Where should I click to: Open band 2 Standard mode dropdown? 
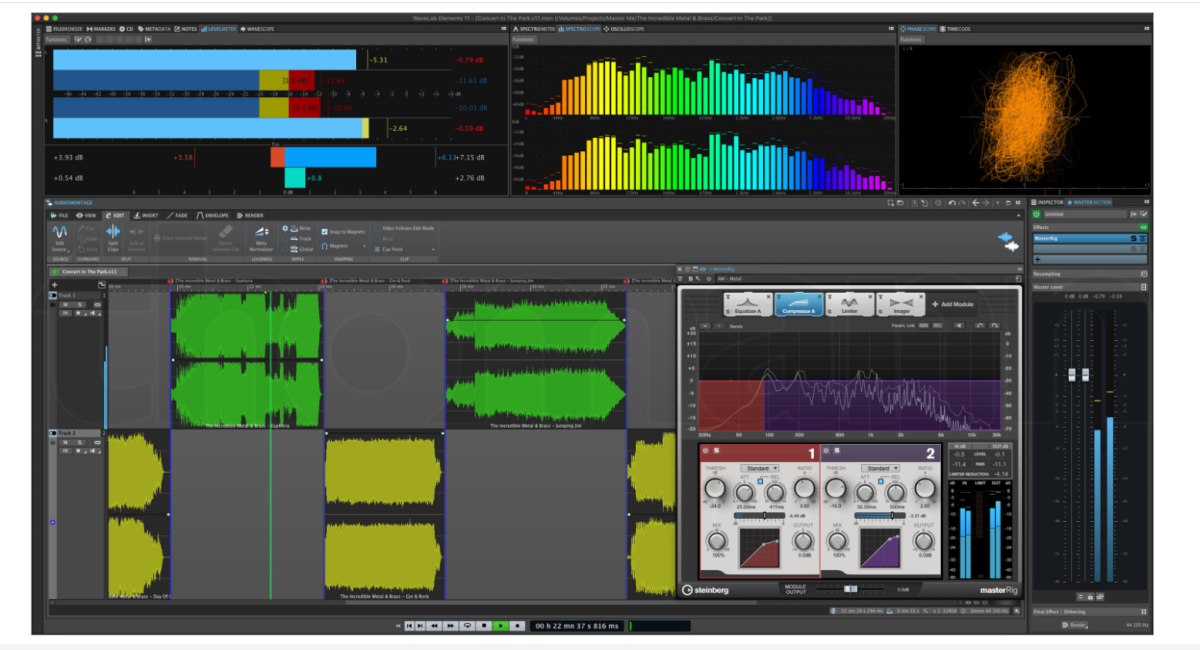(881, 468)
